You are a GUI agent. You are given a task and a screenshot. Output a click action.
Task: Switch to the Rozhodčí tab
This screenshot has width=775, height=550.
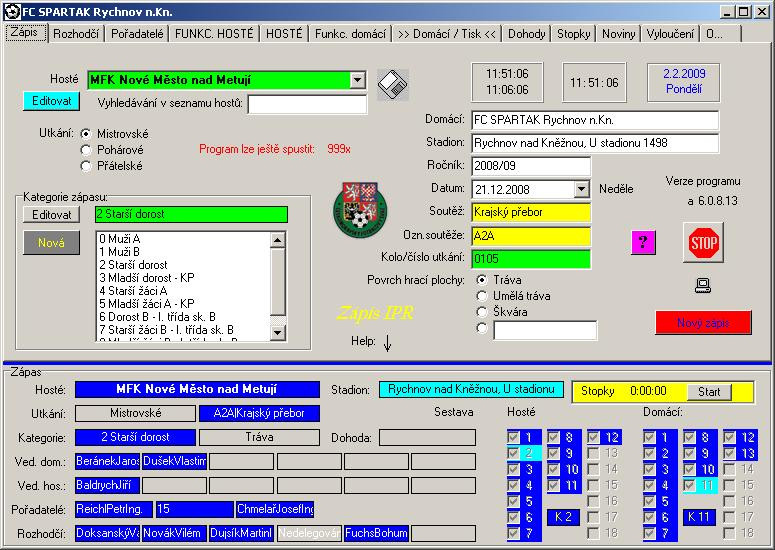click(76, 34)
